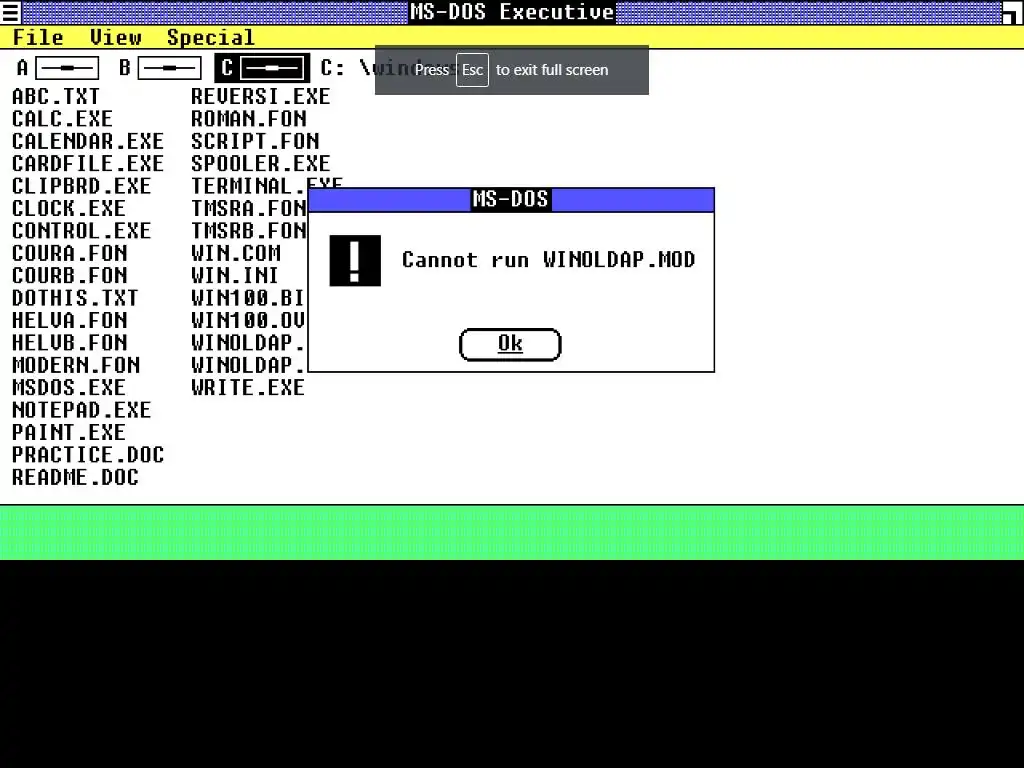
Task: Open the File menu
Action: 39,37
